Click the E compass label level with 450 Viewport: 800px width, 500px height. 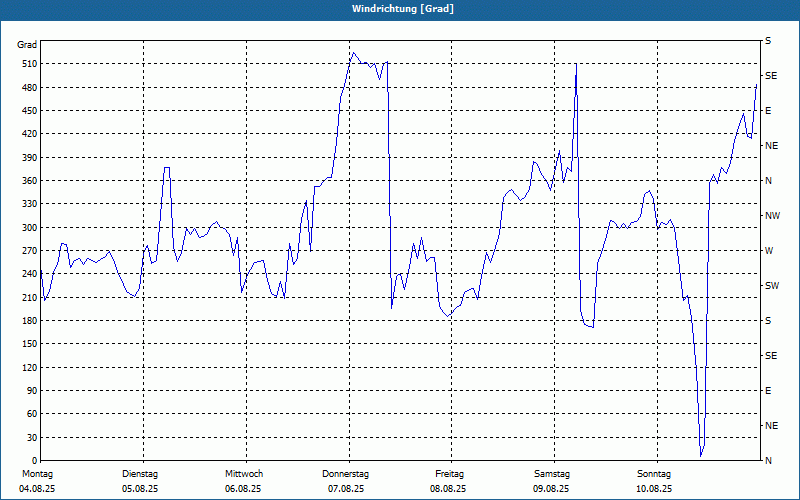[768, 111]
